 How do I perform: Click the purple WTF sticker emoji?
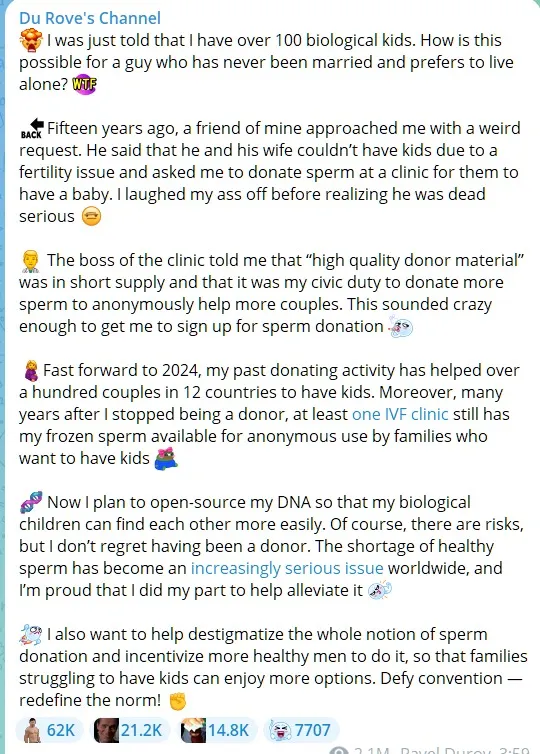[84, 85]
